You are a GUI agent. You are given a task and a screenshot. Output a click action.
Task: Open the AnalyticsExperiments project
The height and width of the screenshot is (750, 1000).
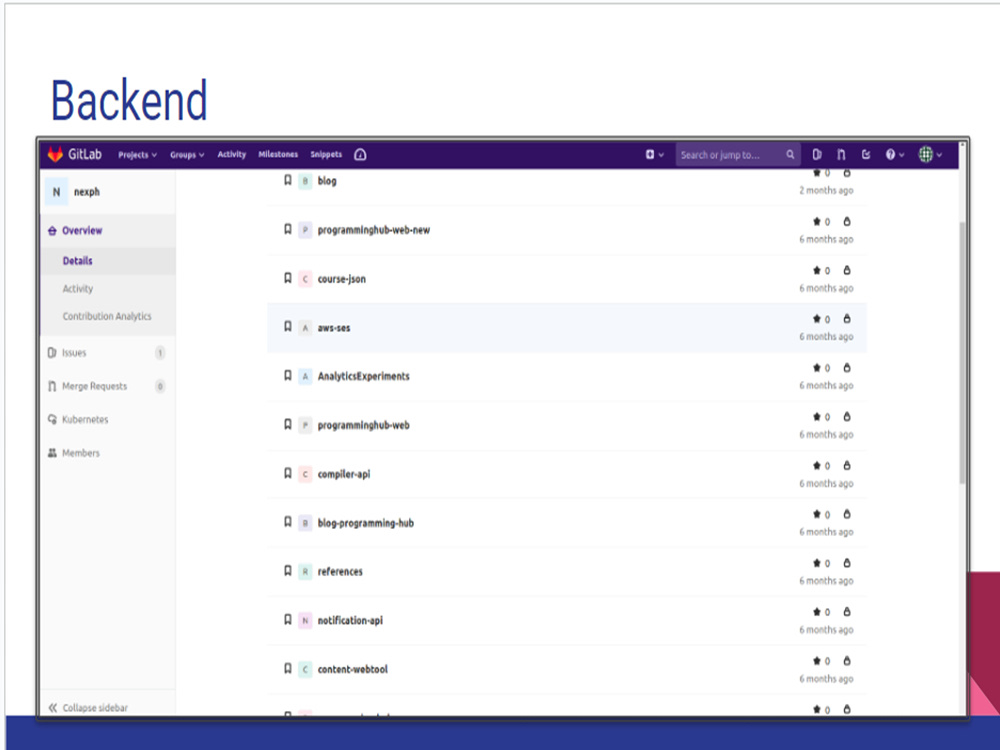tap(364, 376)
